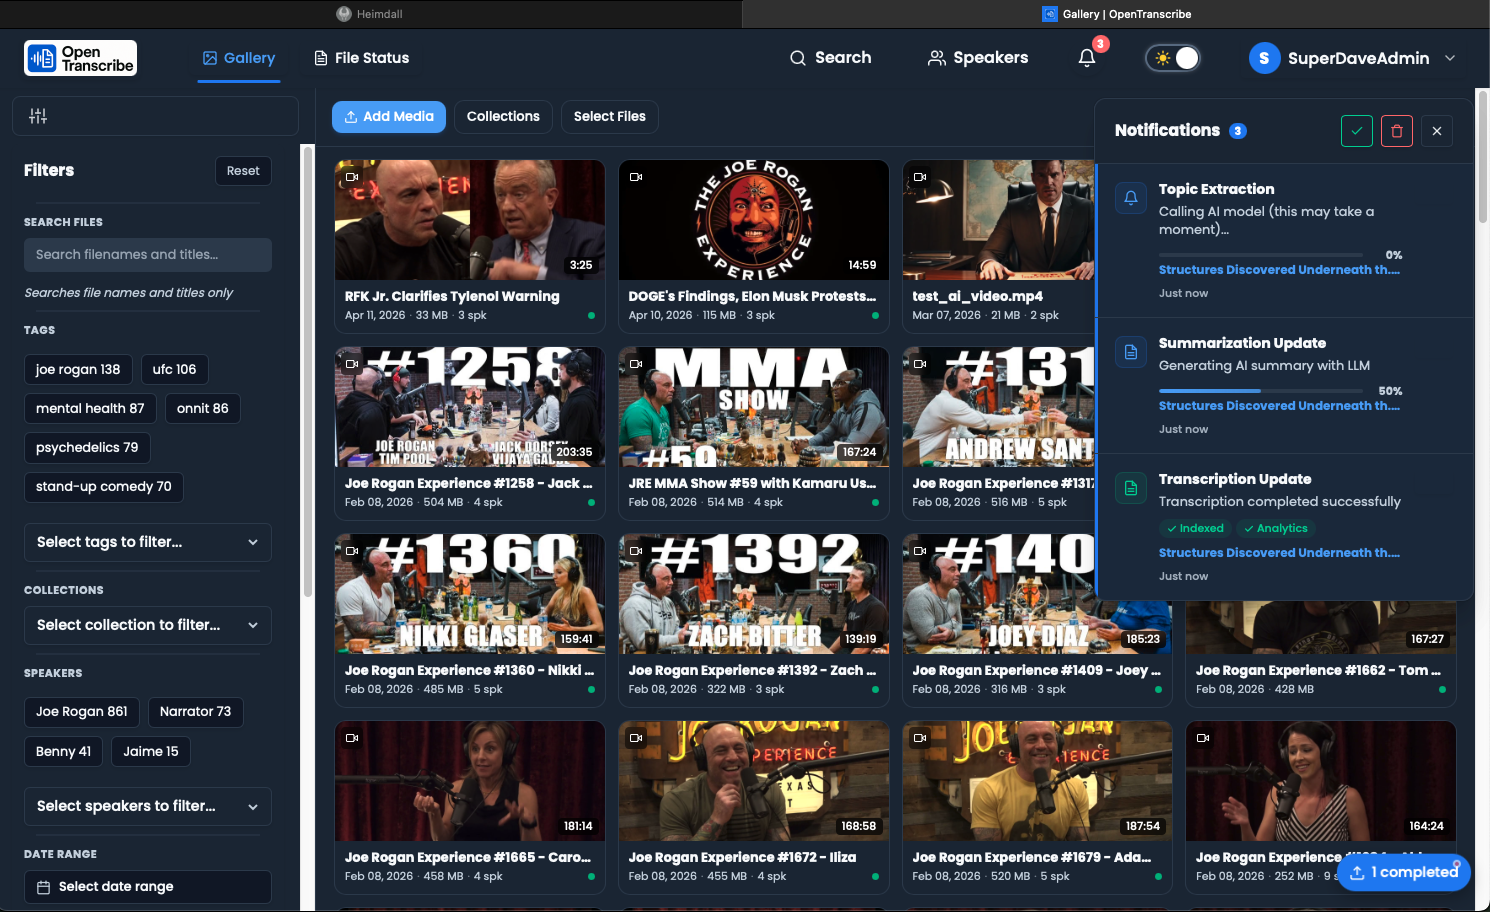Open the Joe Rogan Experience #1392 thumbnail
This screenshot has width=1490, height=912.
coord(754,594)
